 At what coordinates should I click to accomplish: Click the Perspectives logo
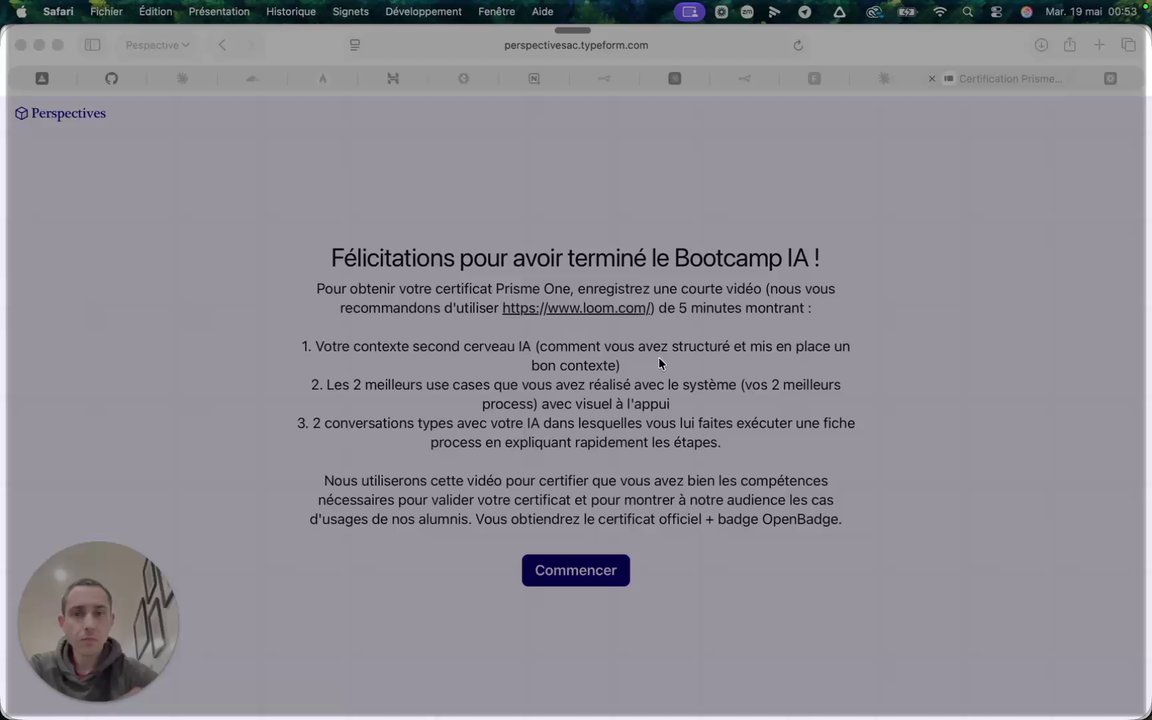pyautogui.click(x=61, y=113)
